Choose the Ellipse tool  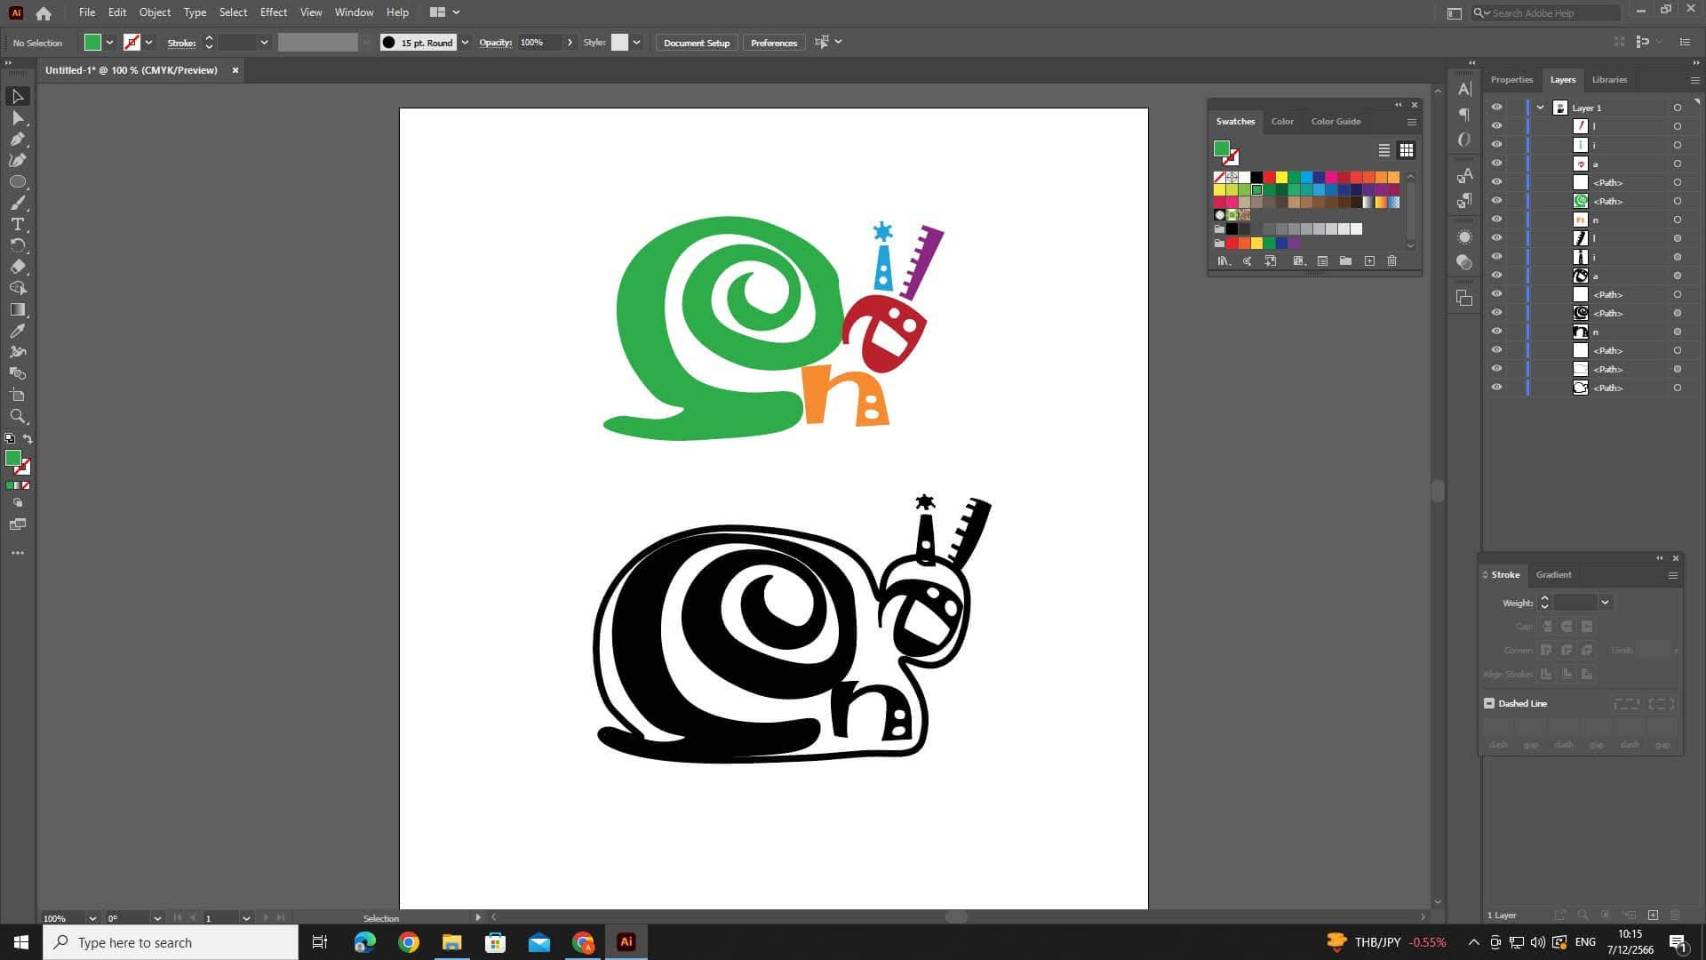[x=18, y=182]
